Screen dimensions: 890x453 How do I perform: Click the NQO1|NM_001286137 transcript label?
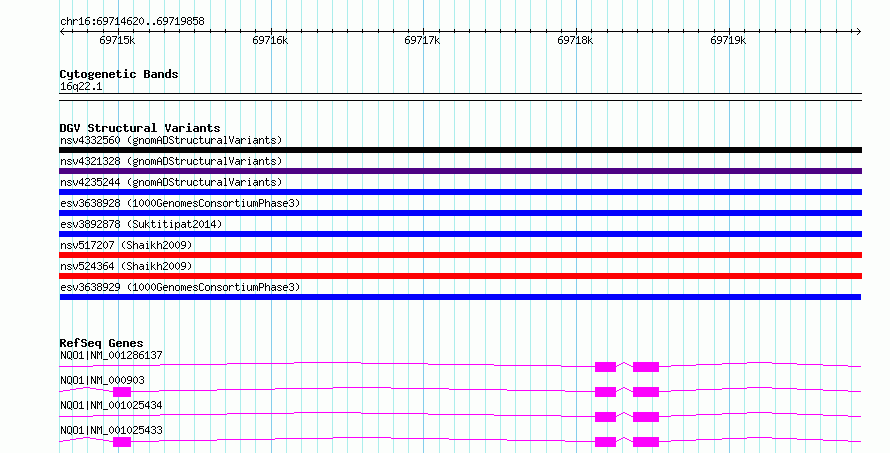(x=111, y=355)
